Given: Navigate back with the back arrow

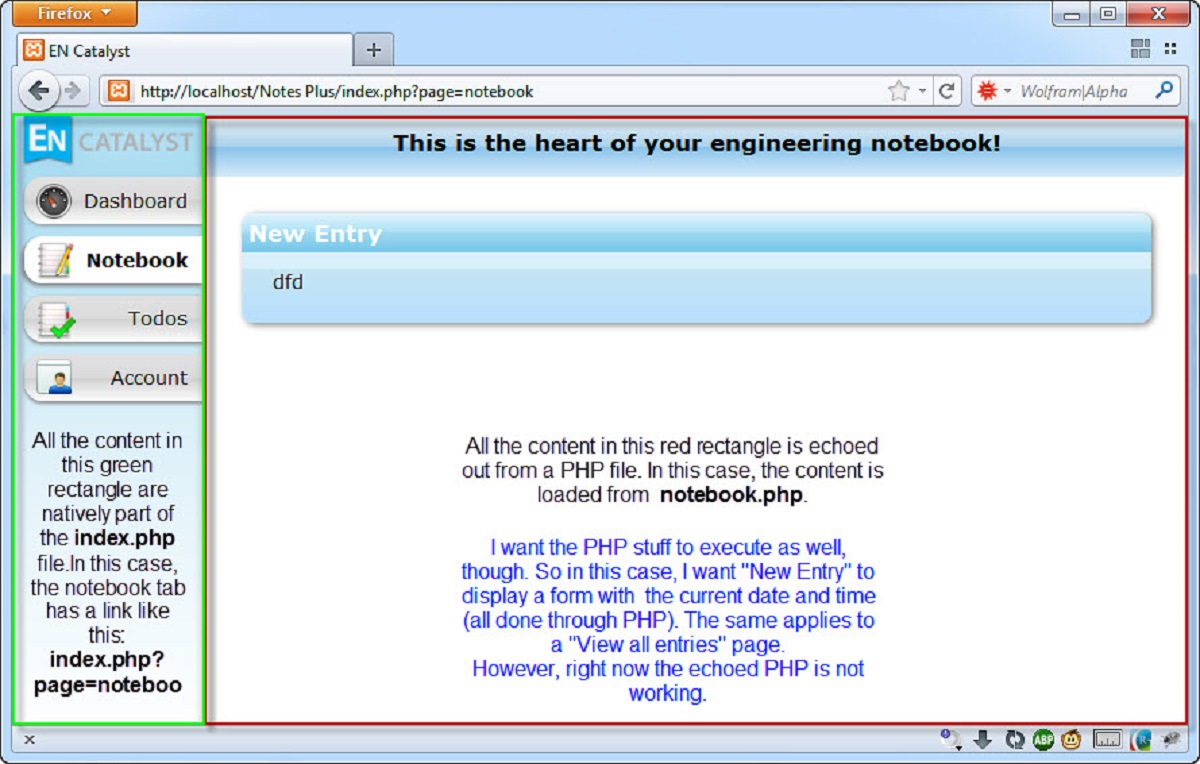Looking at the screenshot, I should 38,90.
